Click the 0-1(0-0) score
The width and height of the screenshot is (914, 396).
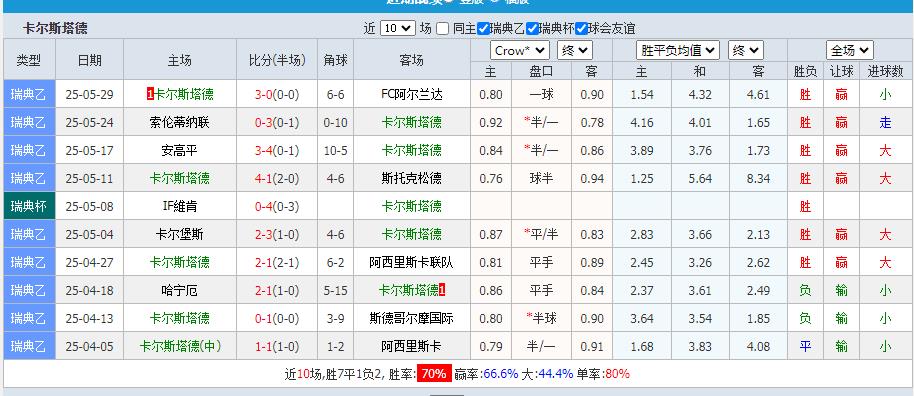277,318
